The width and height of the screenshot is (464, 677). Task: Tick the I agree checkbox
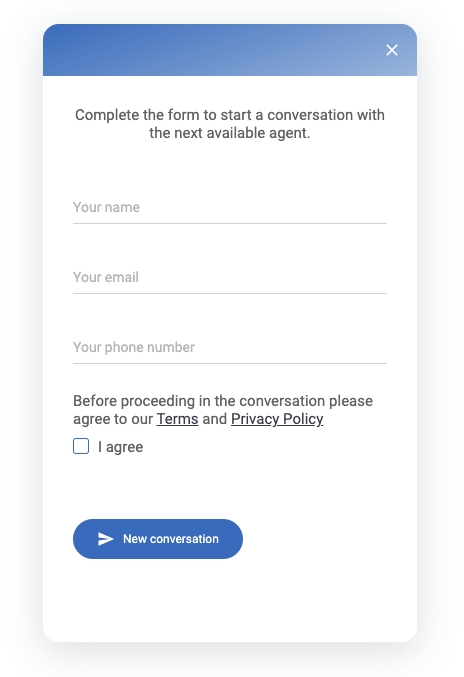(81, 446)
